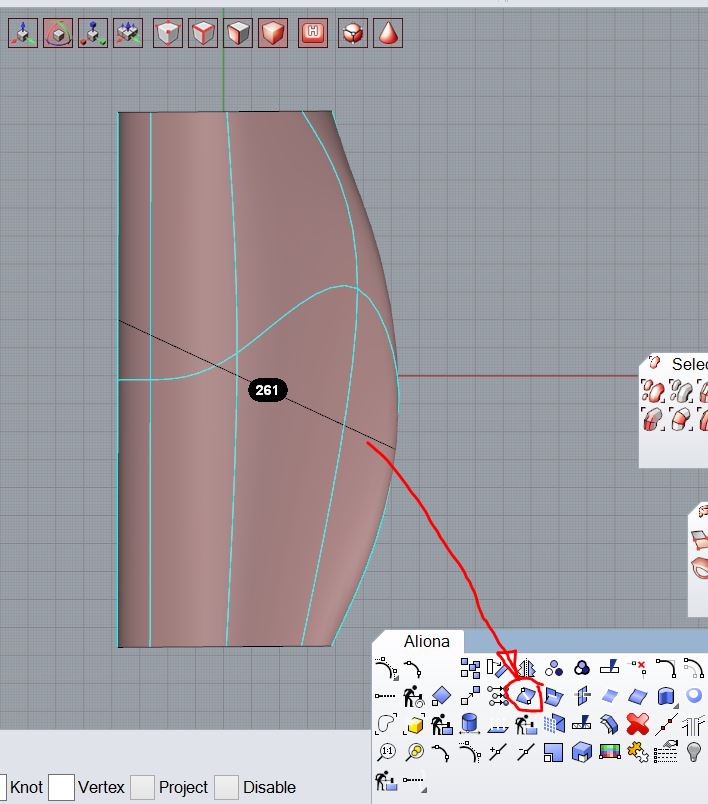Image resolution: width=708 pixels, height=804 pixels.
Task: Click the offset parallel lines icon
Action: tap(694, 724)
